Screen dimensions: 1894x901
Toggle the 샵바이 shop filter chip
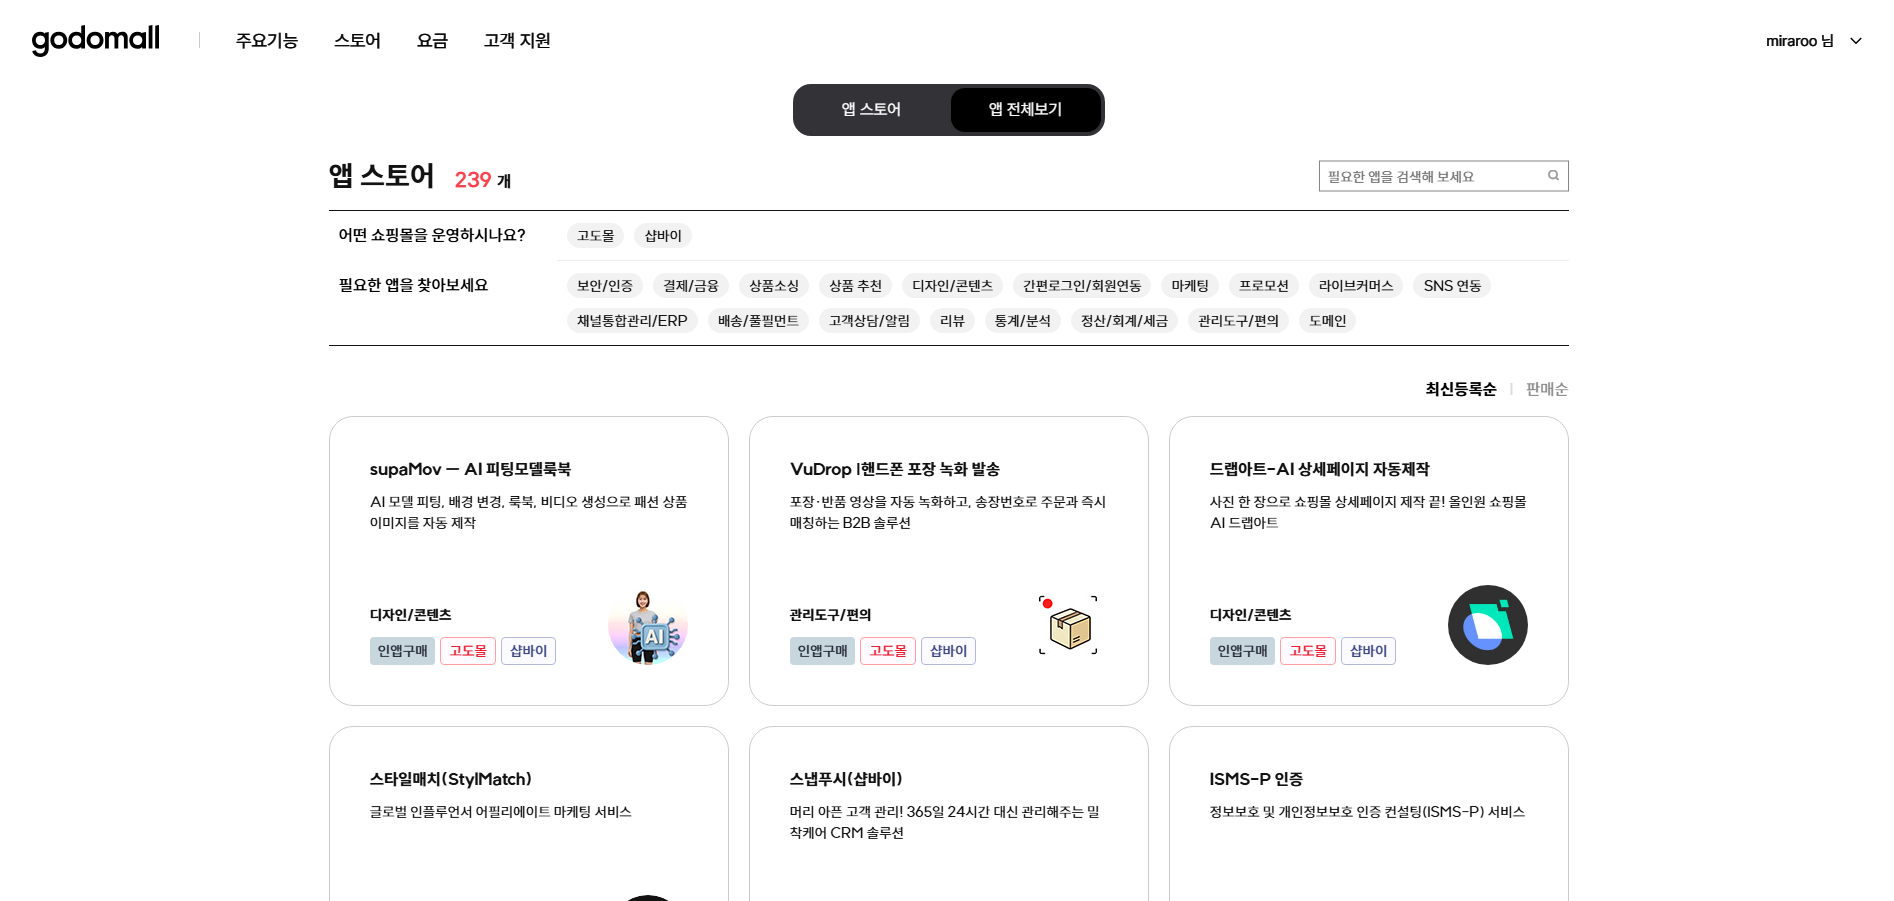(x=662, y=235)
